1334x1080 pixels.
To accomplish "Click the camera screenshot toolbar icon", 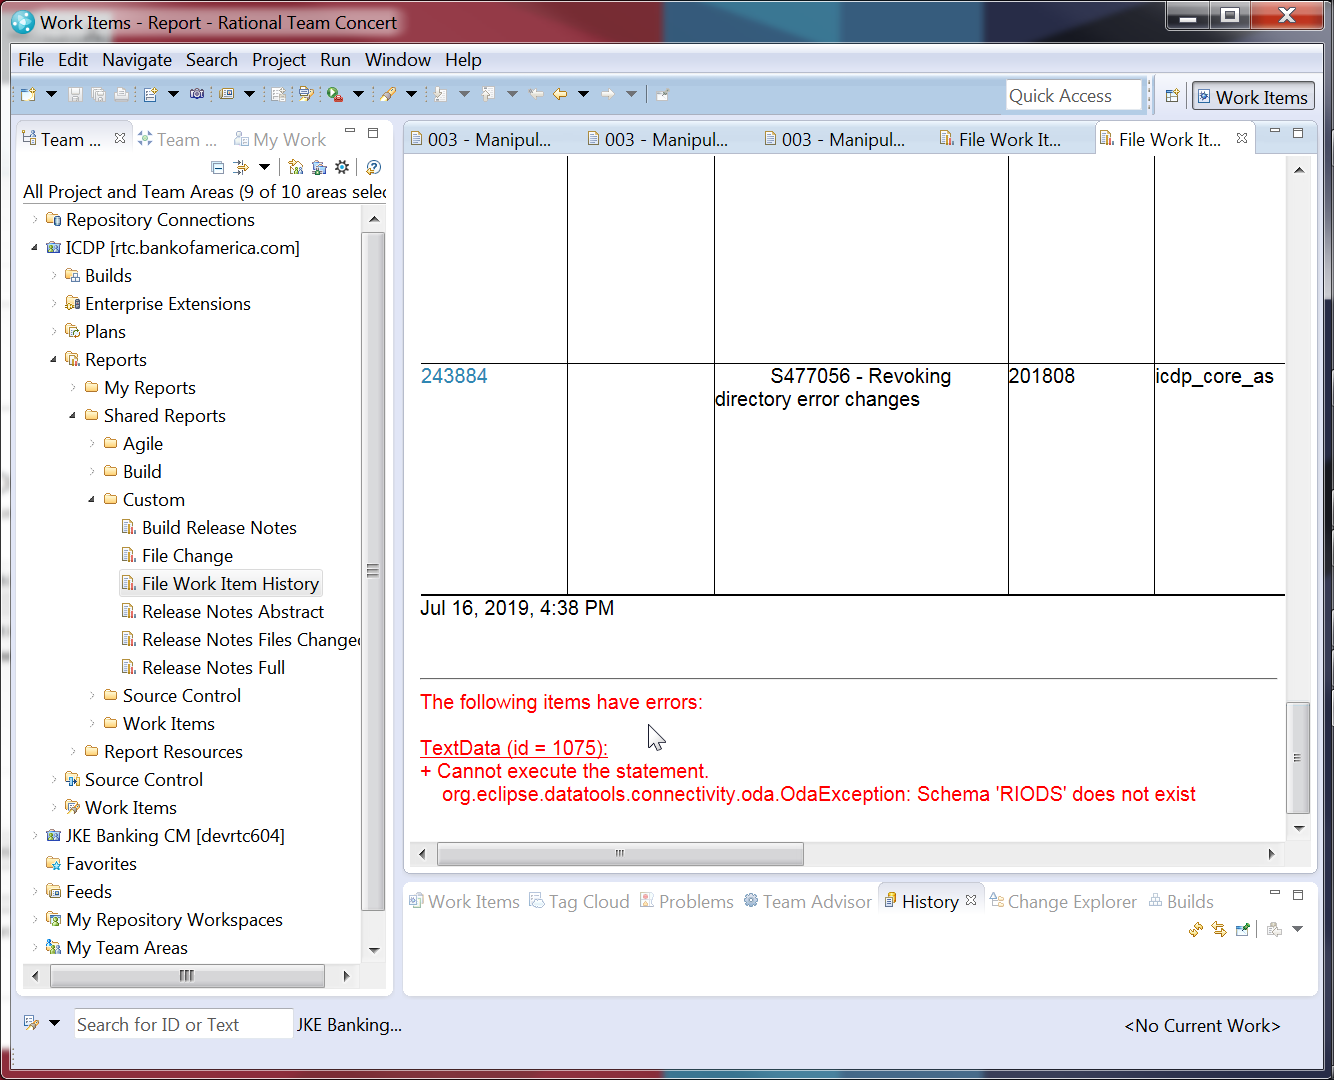I will (197, 94).
